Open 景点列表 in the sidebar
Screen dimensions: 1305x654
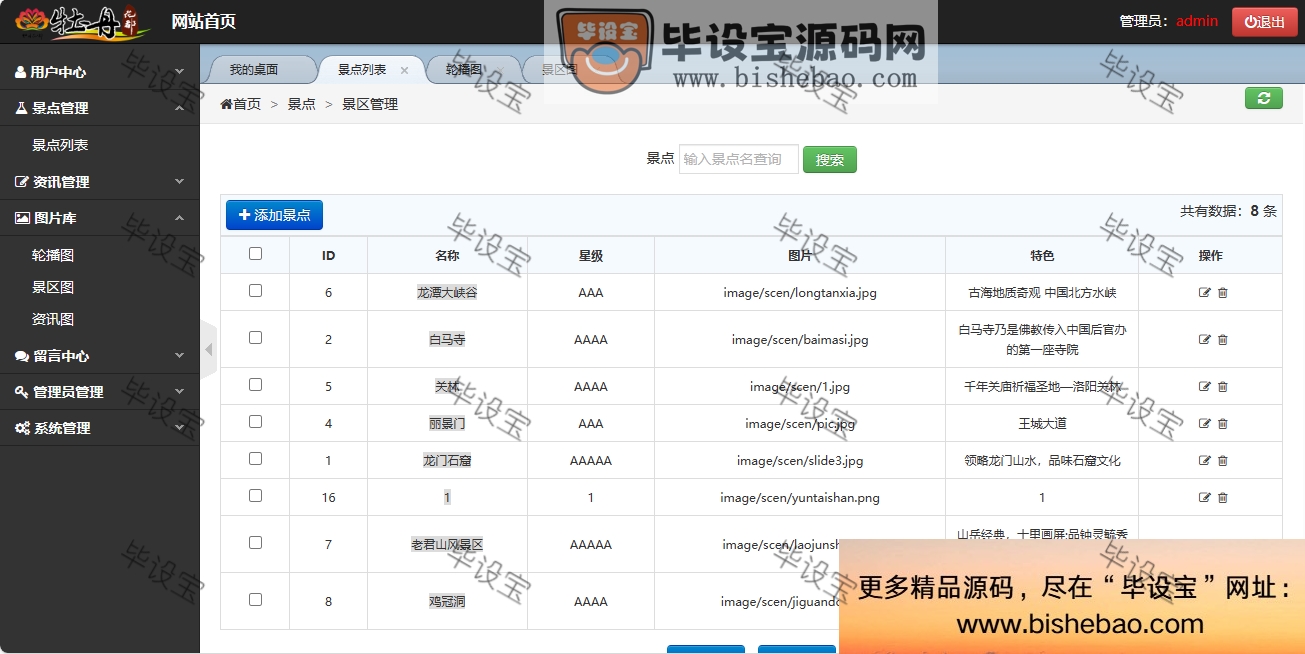coord(60,145)
